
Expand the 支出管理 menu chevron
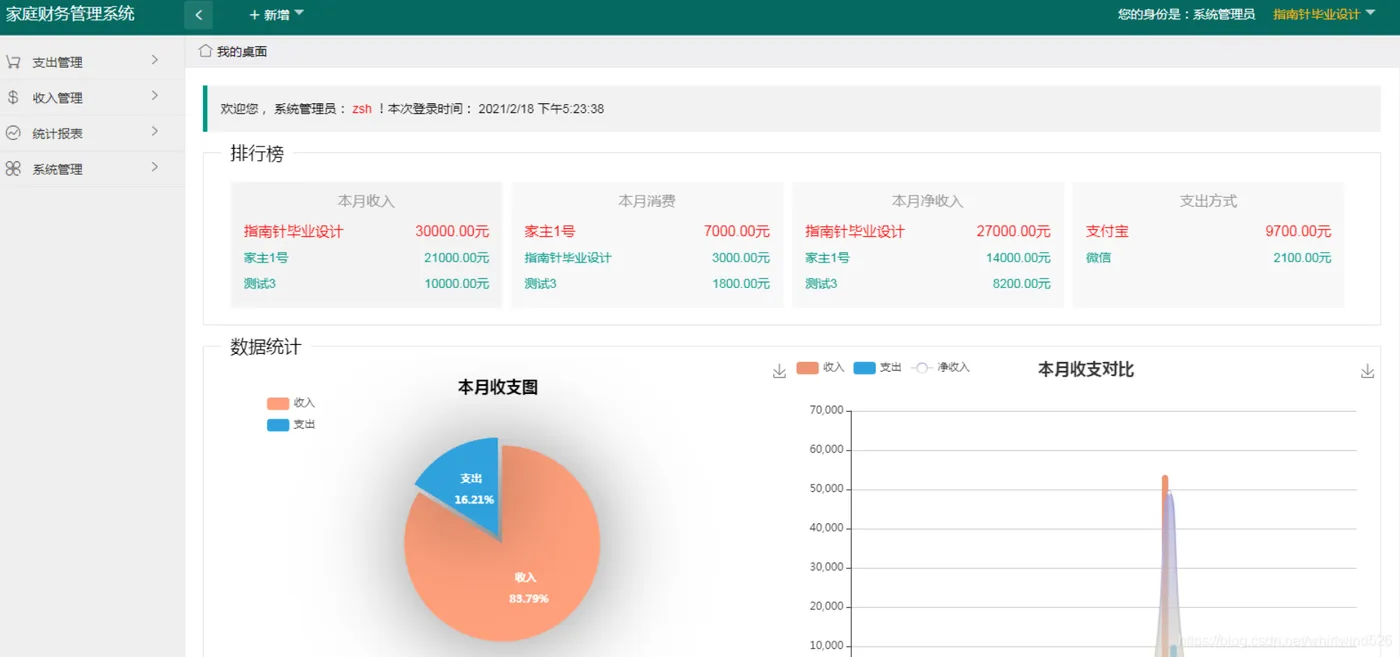click(x=155, y=61)
